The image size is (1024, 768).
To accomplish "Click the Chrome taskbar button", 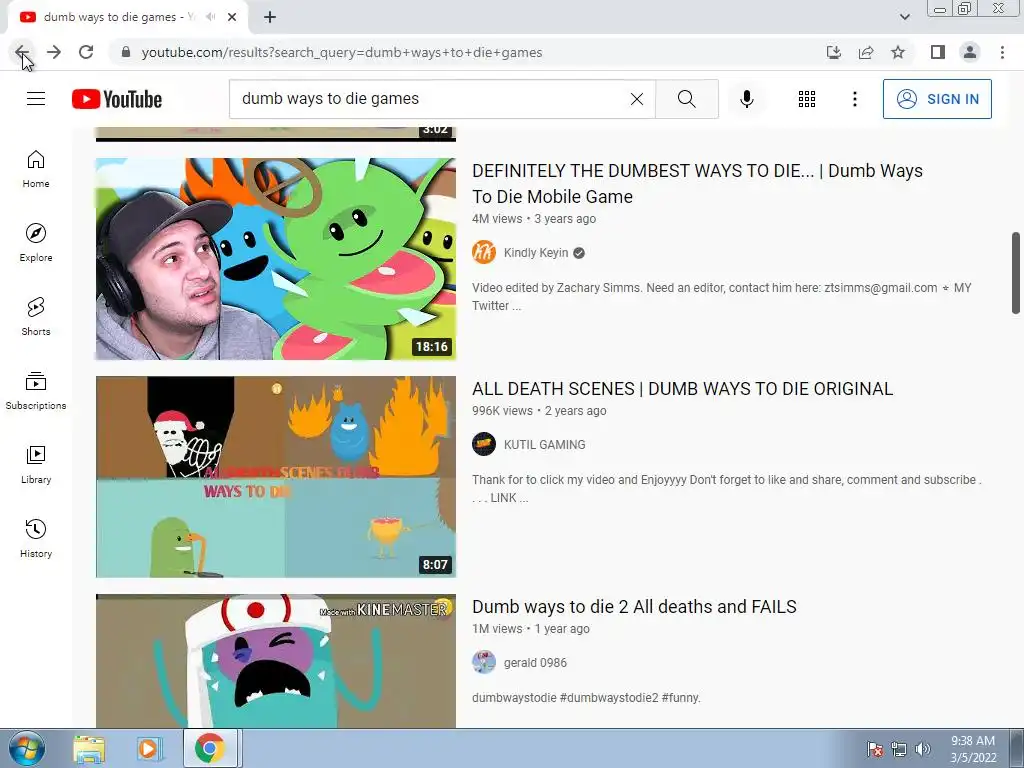I will (210, 748).
